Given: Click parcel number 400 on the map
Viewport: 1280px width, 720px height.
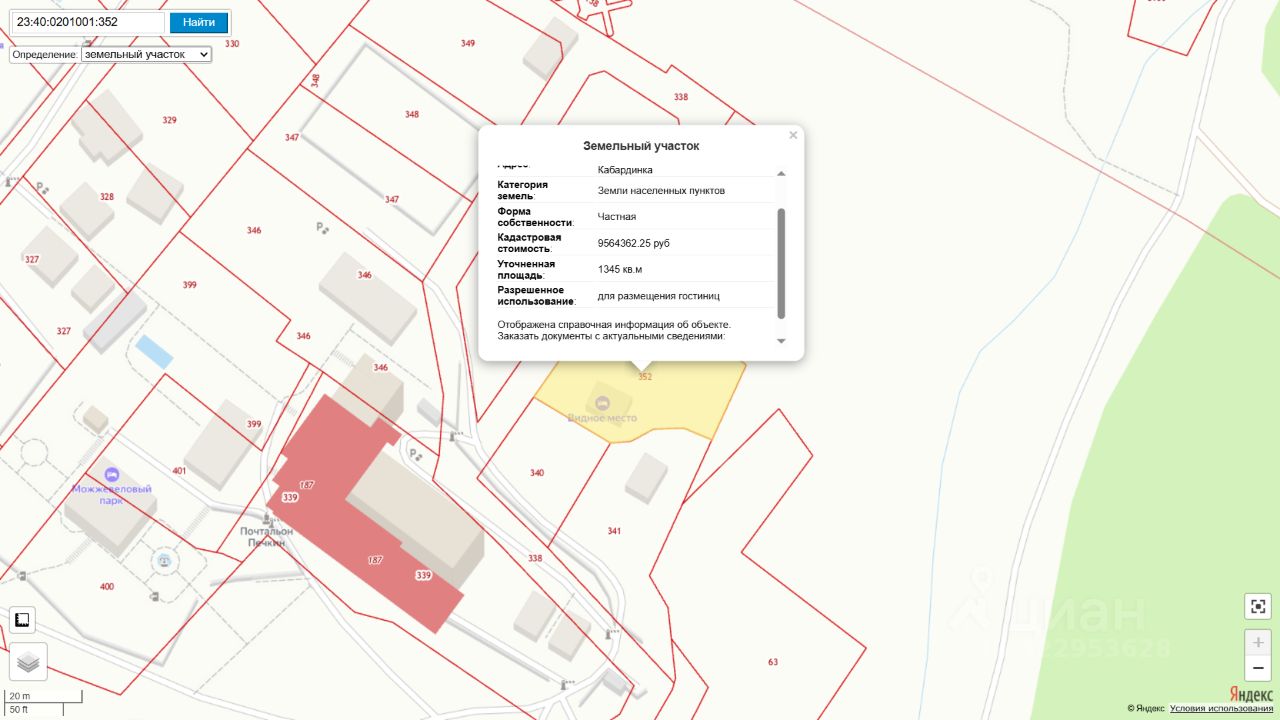Looking at the screenshot, I should pos(107,586).
